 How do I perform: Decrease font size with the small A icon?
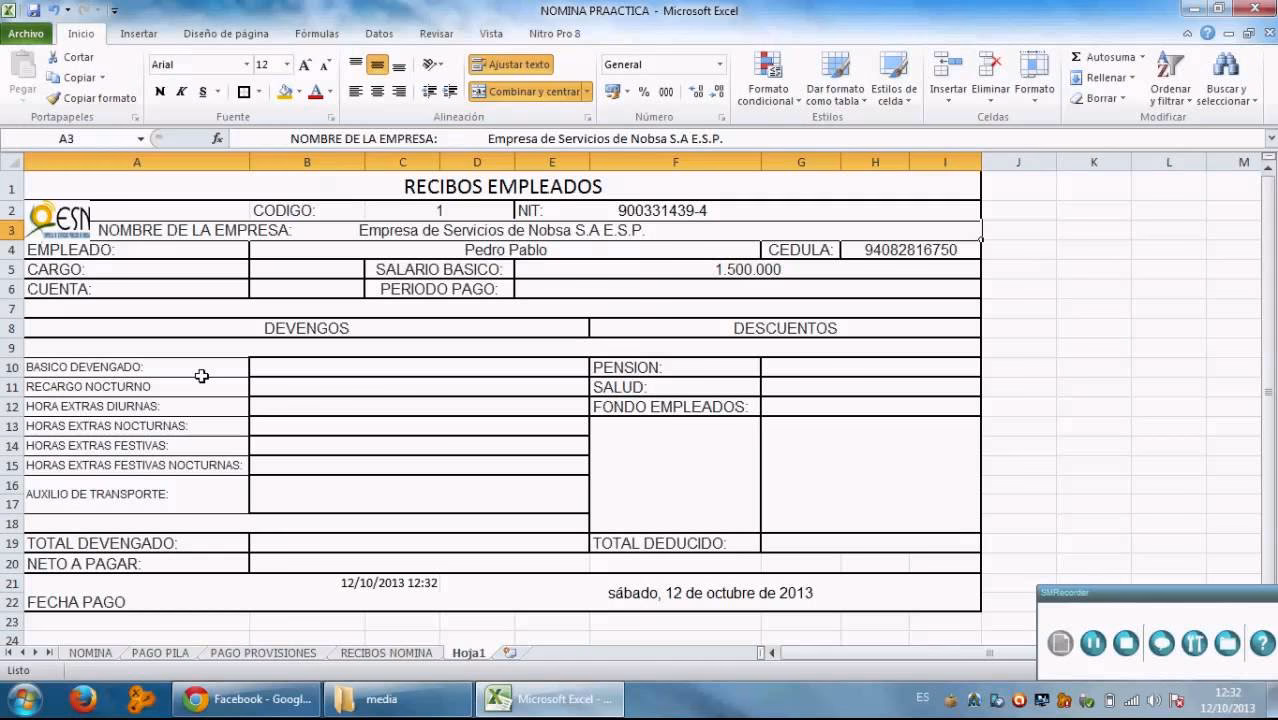point(324,65)
